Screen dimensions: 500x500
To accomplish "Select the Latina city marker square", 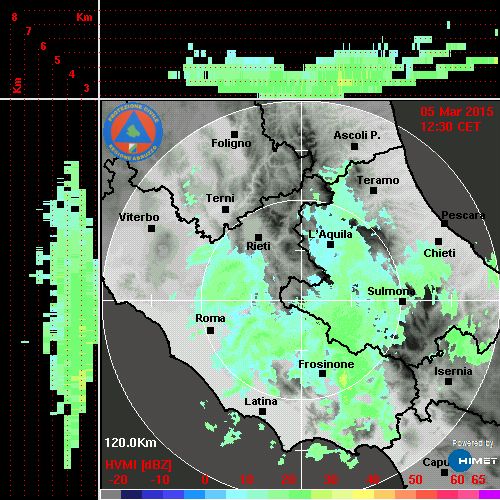I will click(262, 412).
